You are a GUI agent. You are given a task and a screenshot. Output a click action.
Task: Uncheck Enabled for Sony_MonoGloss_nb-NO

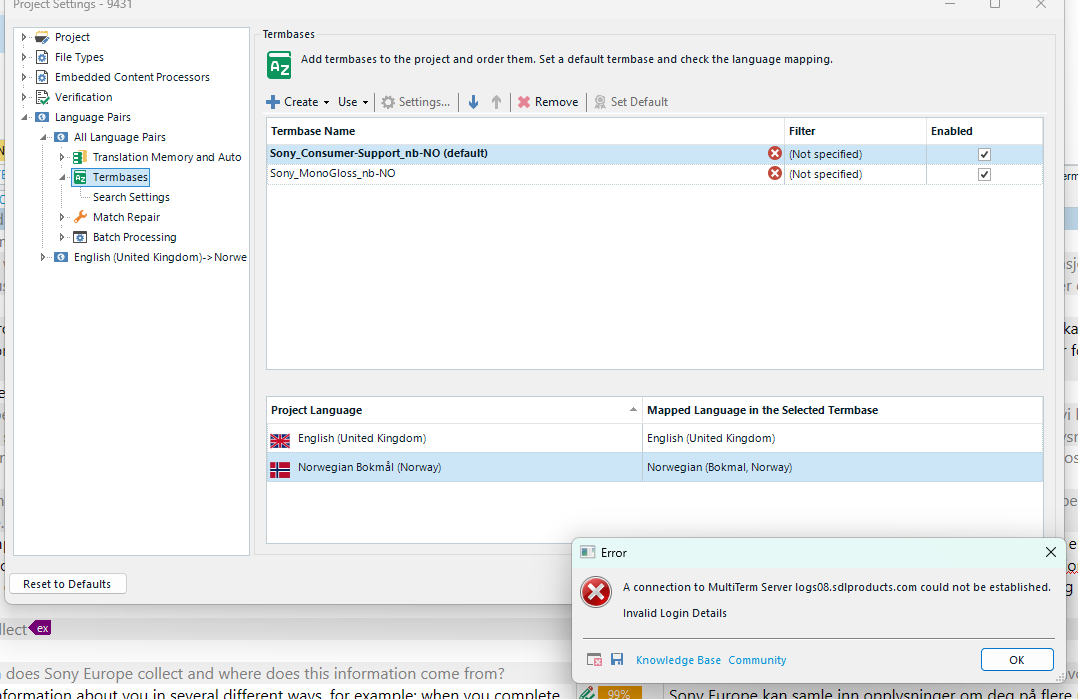[984, 173]
